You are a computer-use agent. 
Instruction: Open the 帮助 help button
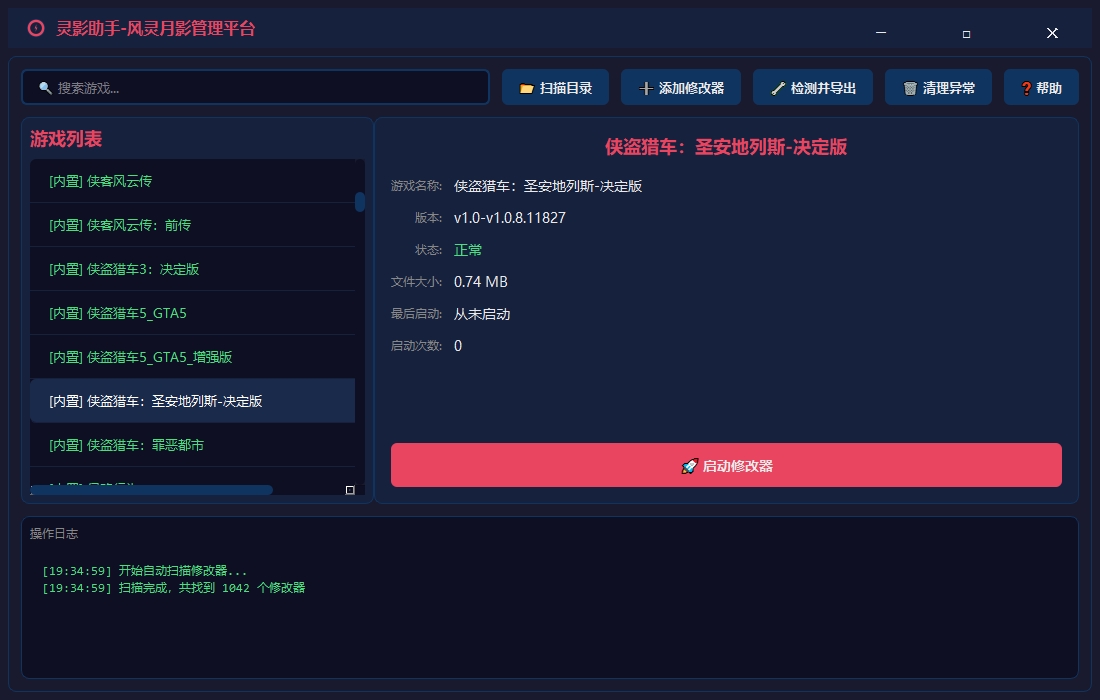pos(1041,88)
